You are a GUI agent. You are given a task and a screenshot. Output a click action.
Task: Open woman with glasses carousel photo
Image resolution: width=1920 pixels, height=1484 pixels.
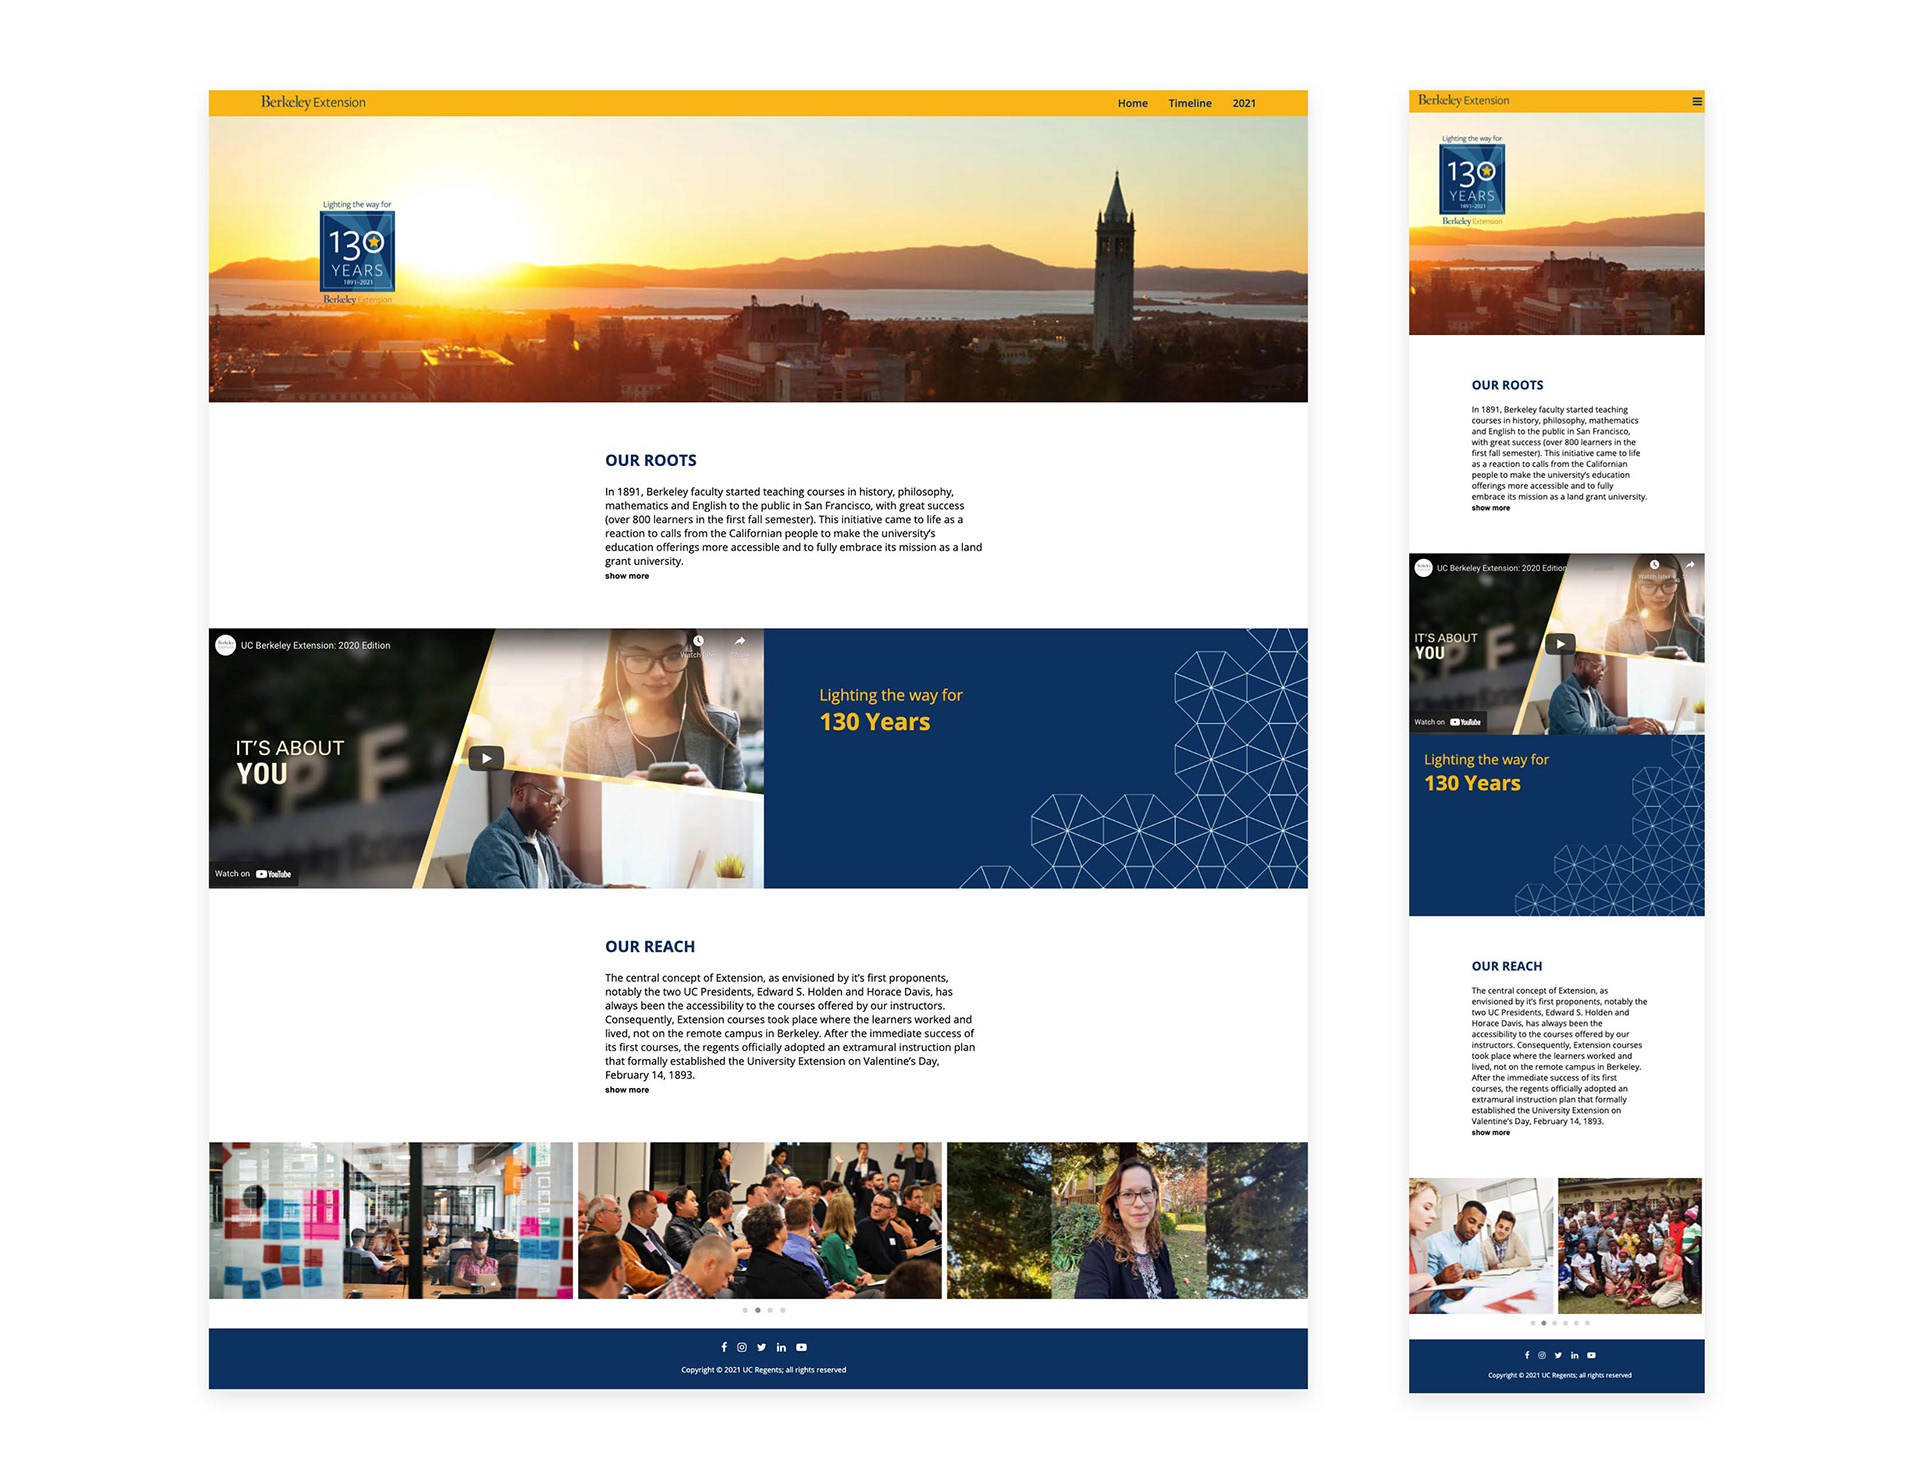(1127, 1221)
